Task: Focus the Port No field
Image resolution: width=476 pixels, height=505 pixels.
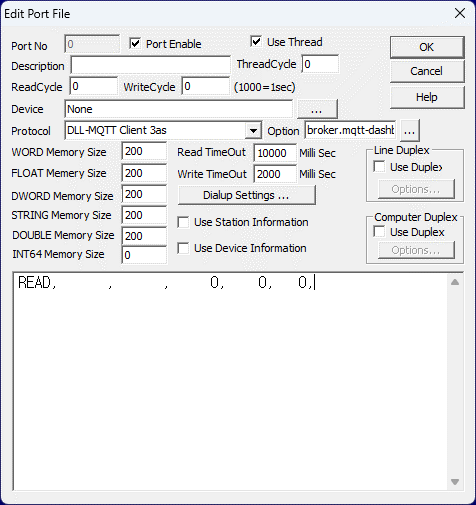Action: pyautogui.click(x=92, y=44)
